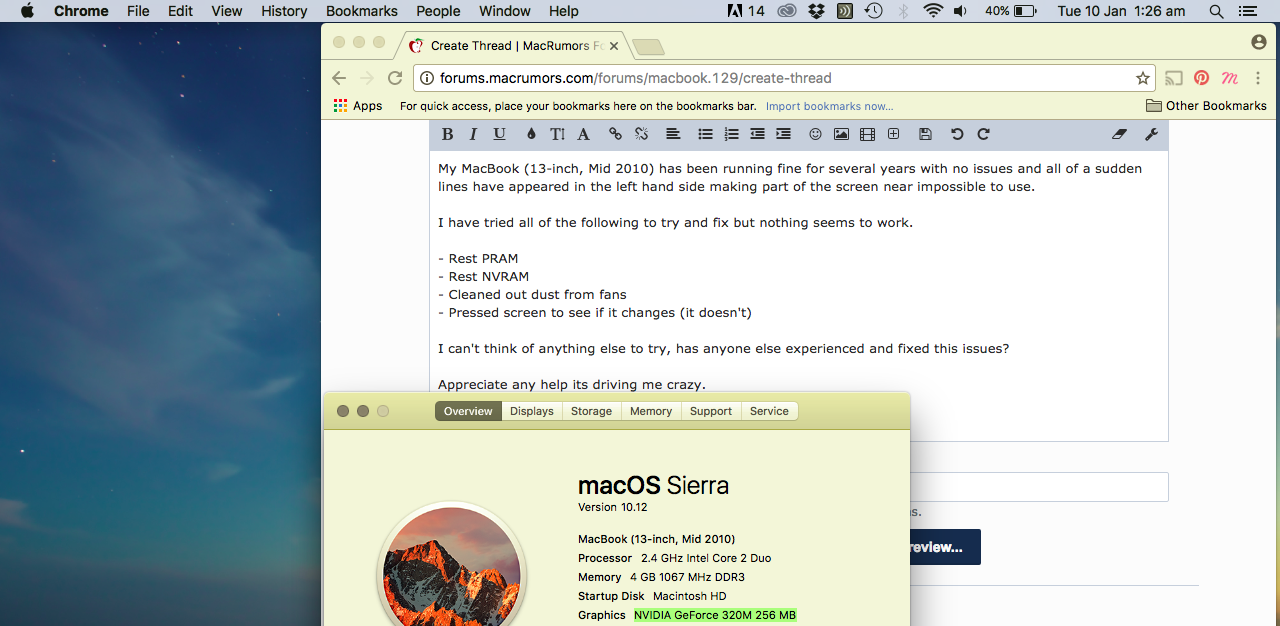The width and height of the screenshot is (1280, 626).
Task: Bookmark this page with the star icon
Action: point(1142,78)
